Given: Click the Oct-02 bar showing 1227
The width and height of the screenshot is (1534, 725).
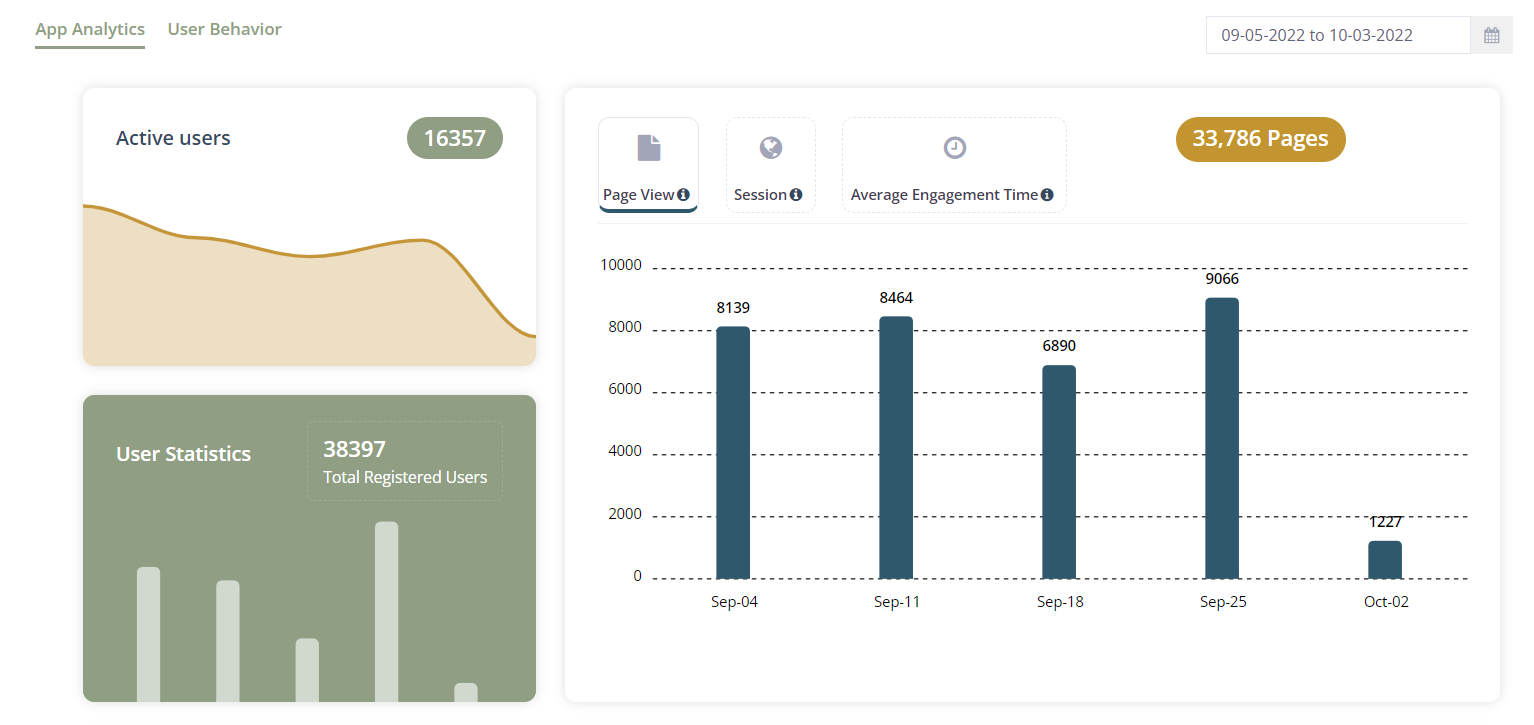Looking at the screenshot, I should [1385, 560].
